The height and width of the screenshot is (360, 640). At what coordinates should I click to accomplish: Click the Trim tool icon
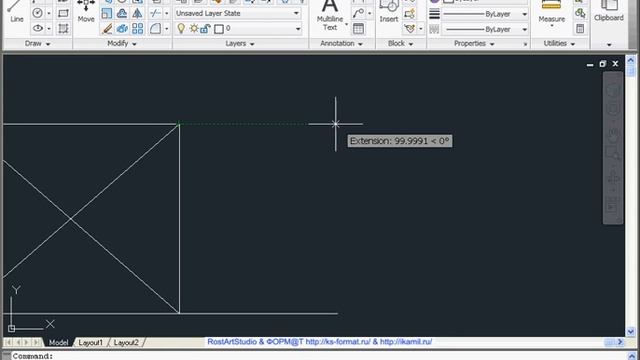click(155, 13)
